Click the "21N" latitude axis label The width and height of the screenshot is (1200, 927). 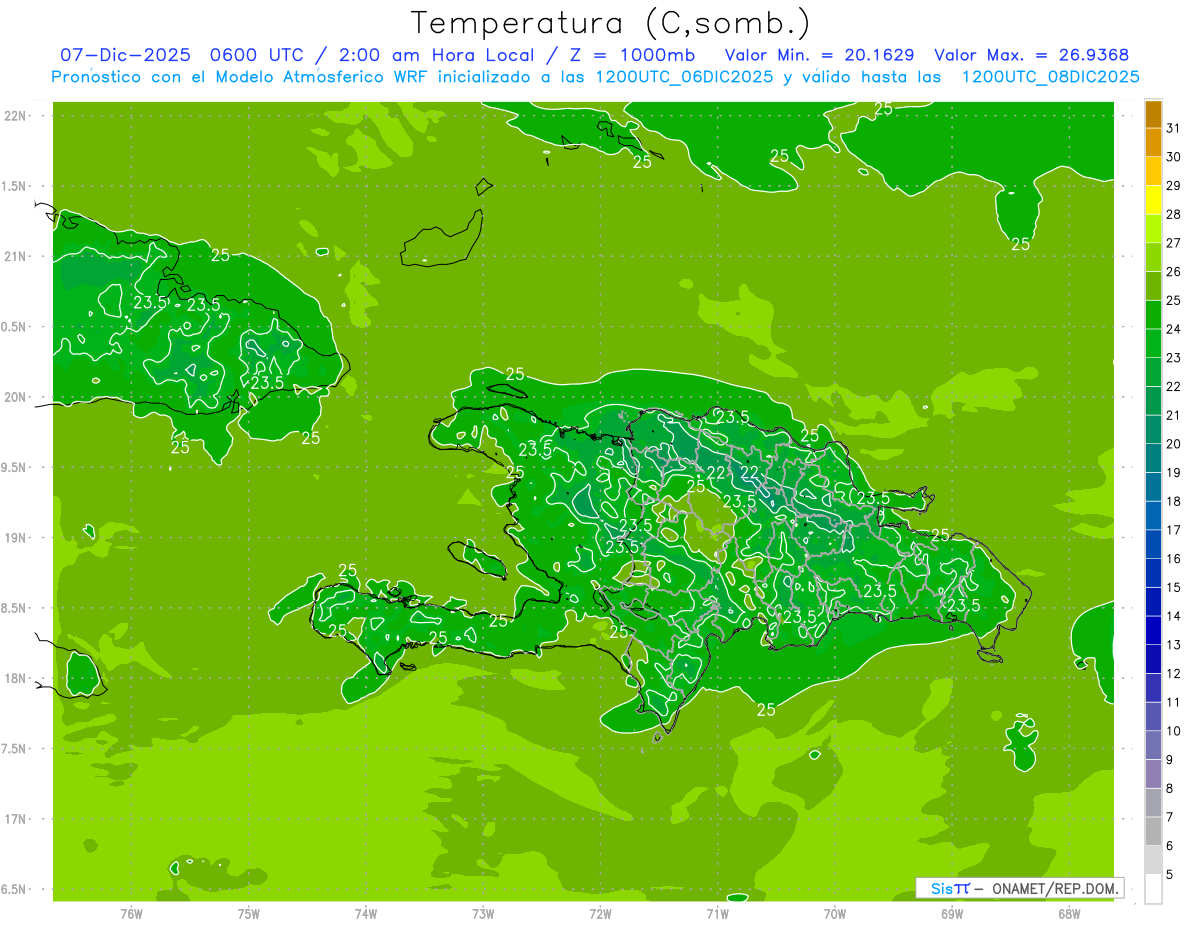14,256
